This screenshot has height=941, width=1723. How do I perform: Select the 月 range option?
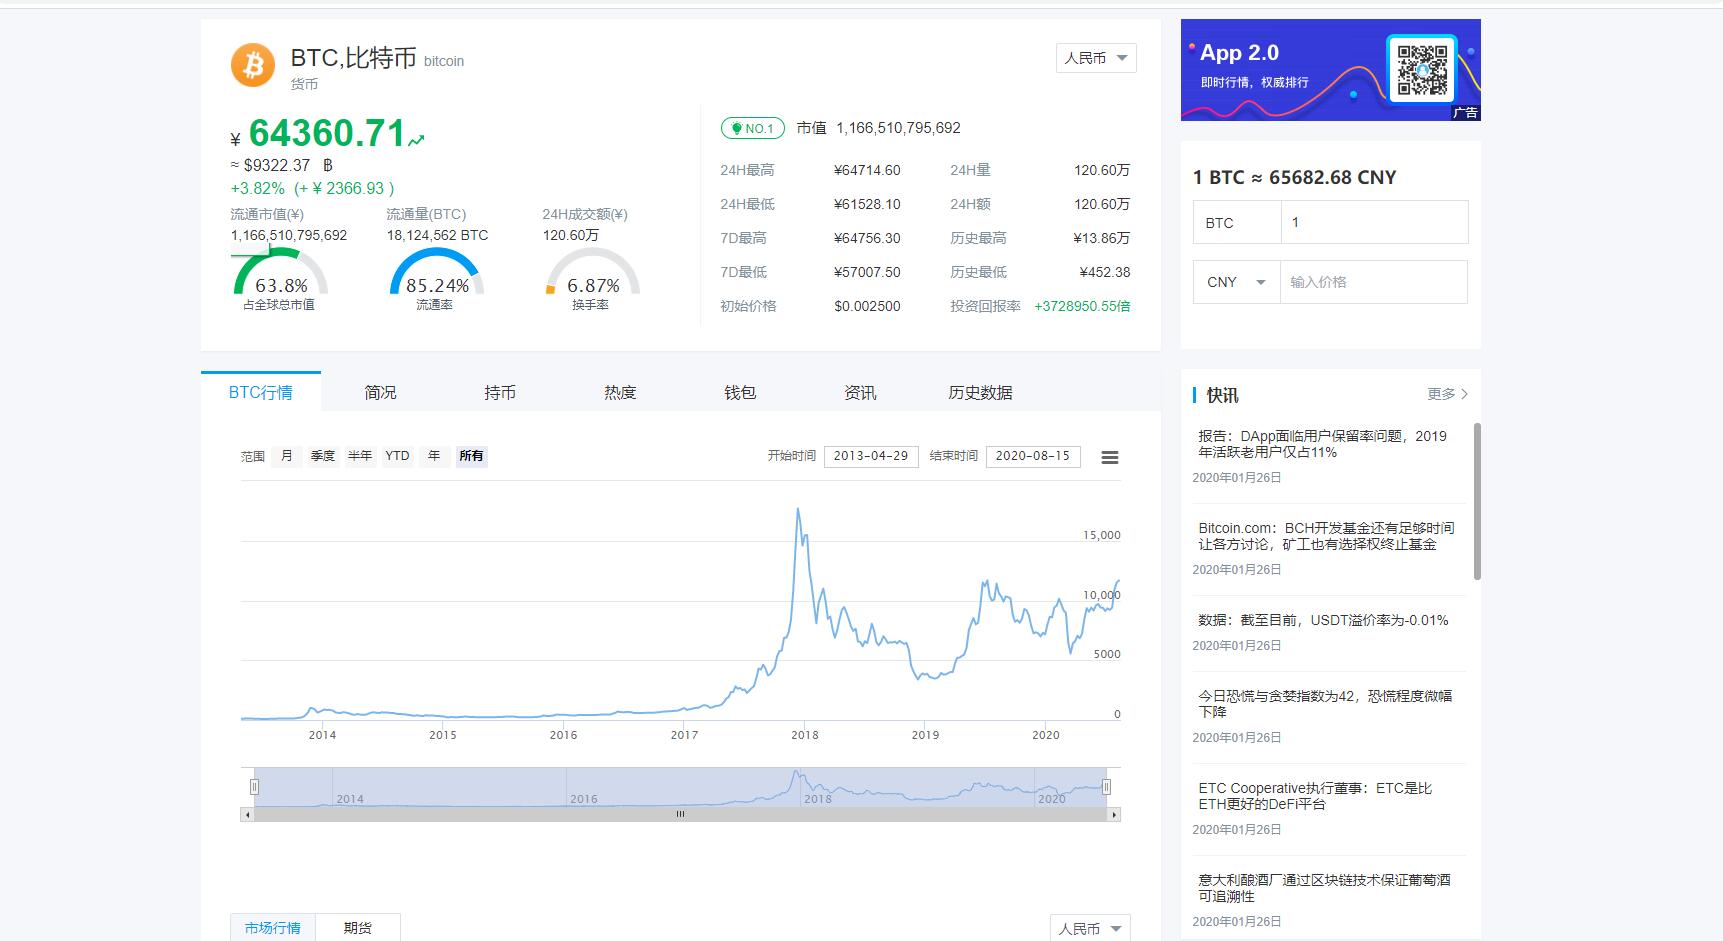[287, 456]
